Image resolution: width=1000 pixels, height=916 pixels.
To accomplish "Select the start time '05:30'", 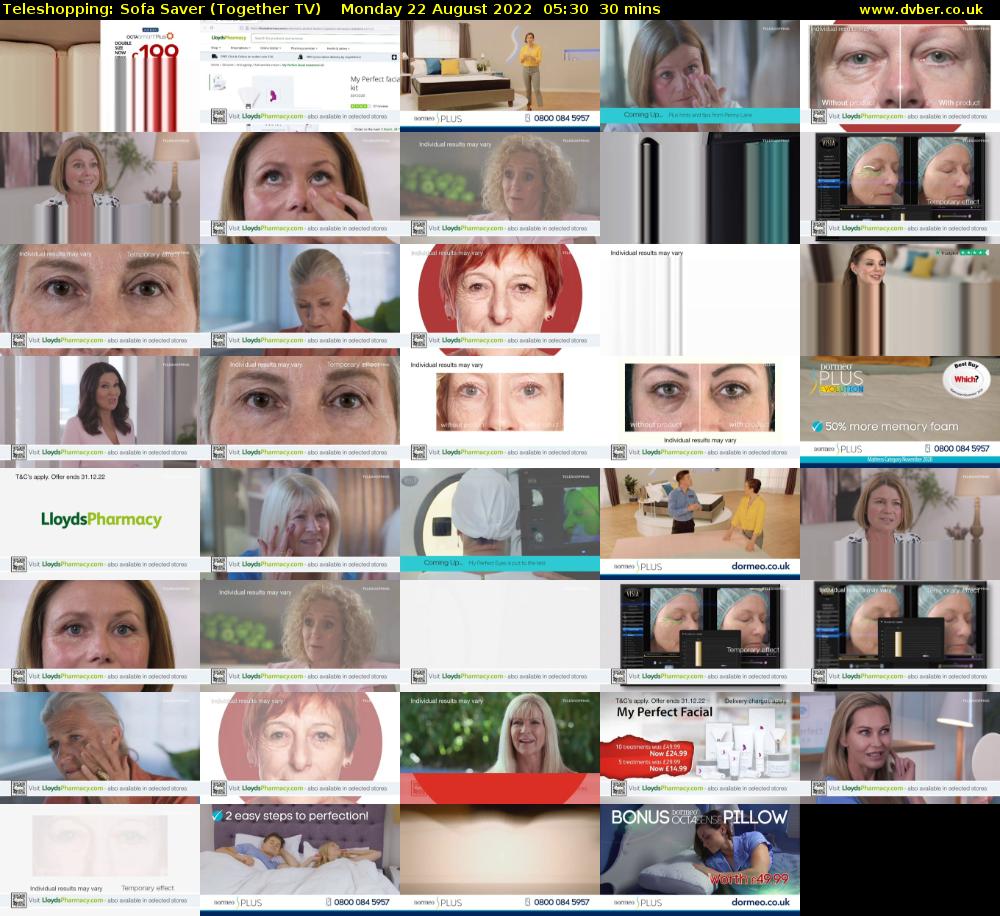I will pos(566,9).
